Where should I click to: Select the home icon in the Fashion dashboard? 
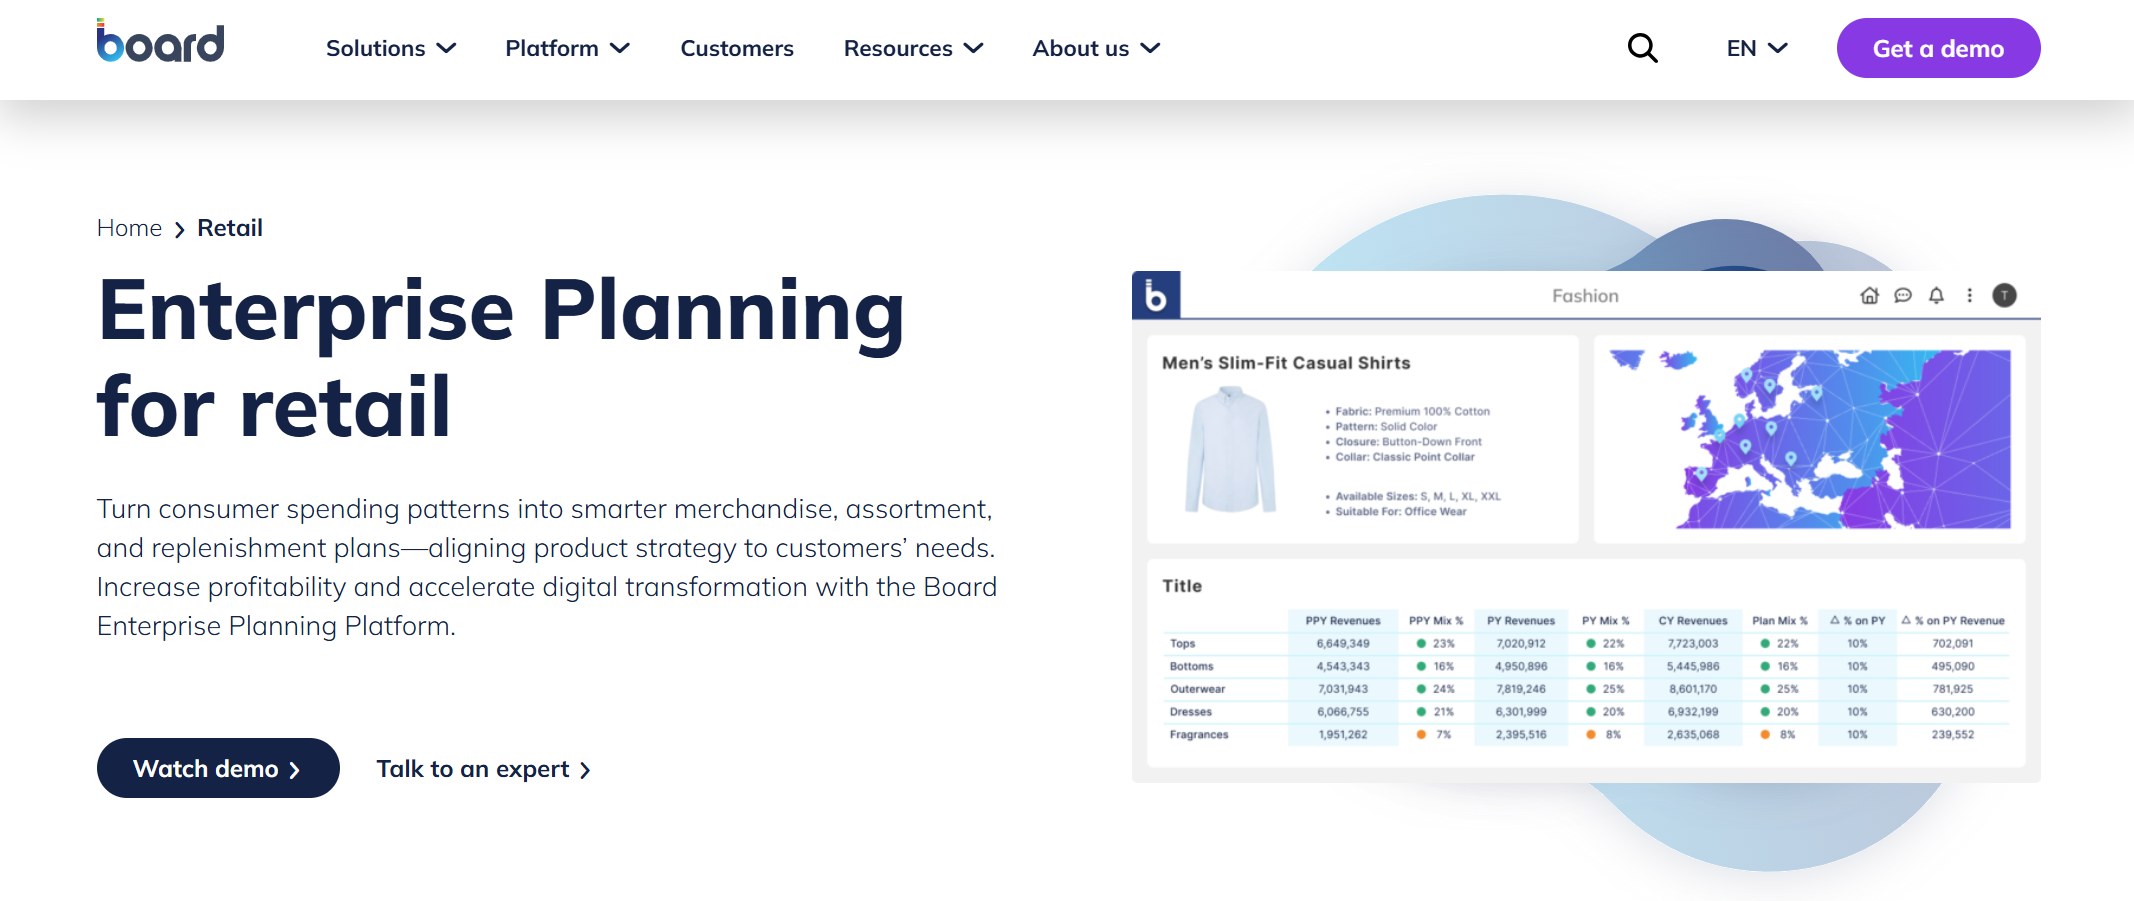(1868, 296)
